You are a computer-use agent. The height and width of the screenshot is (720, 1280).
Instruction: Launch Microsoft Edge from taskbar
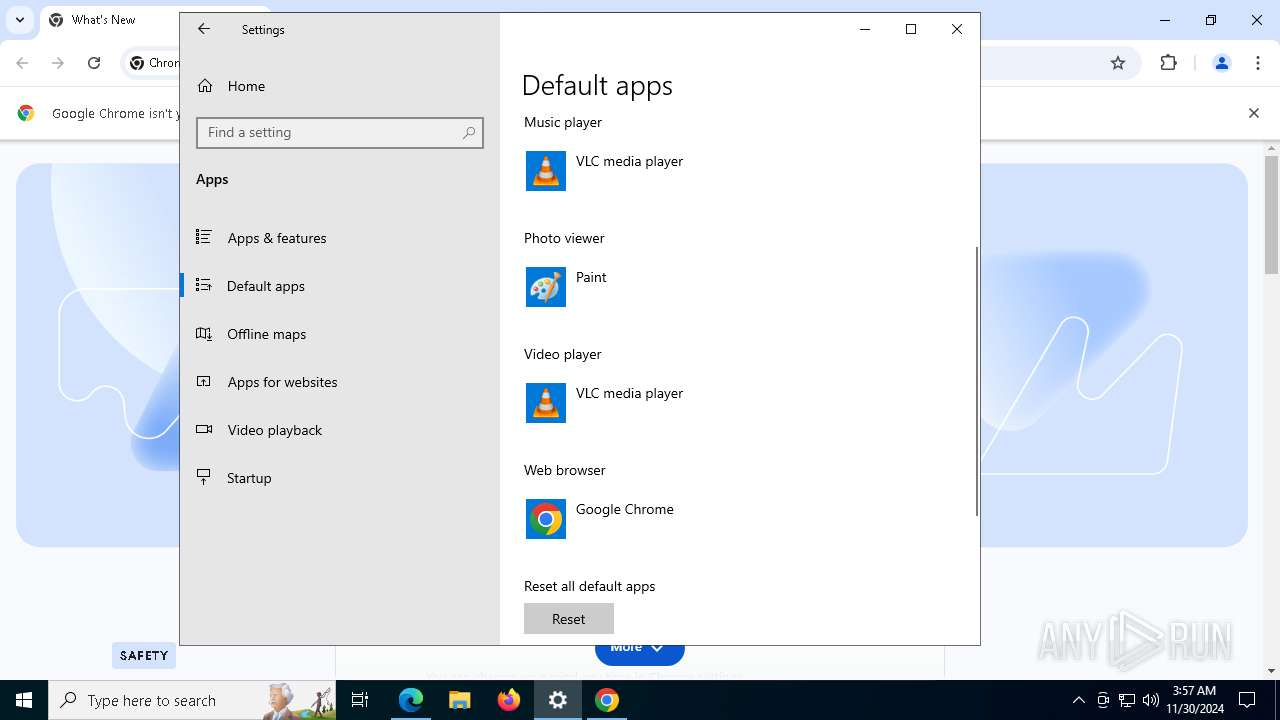point(411,700)
